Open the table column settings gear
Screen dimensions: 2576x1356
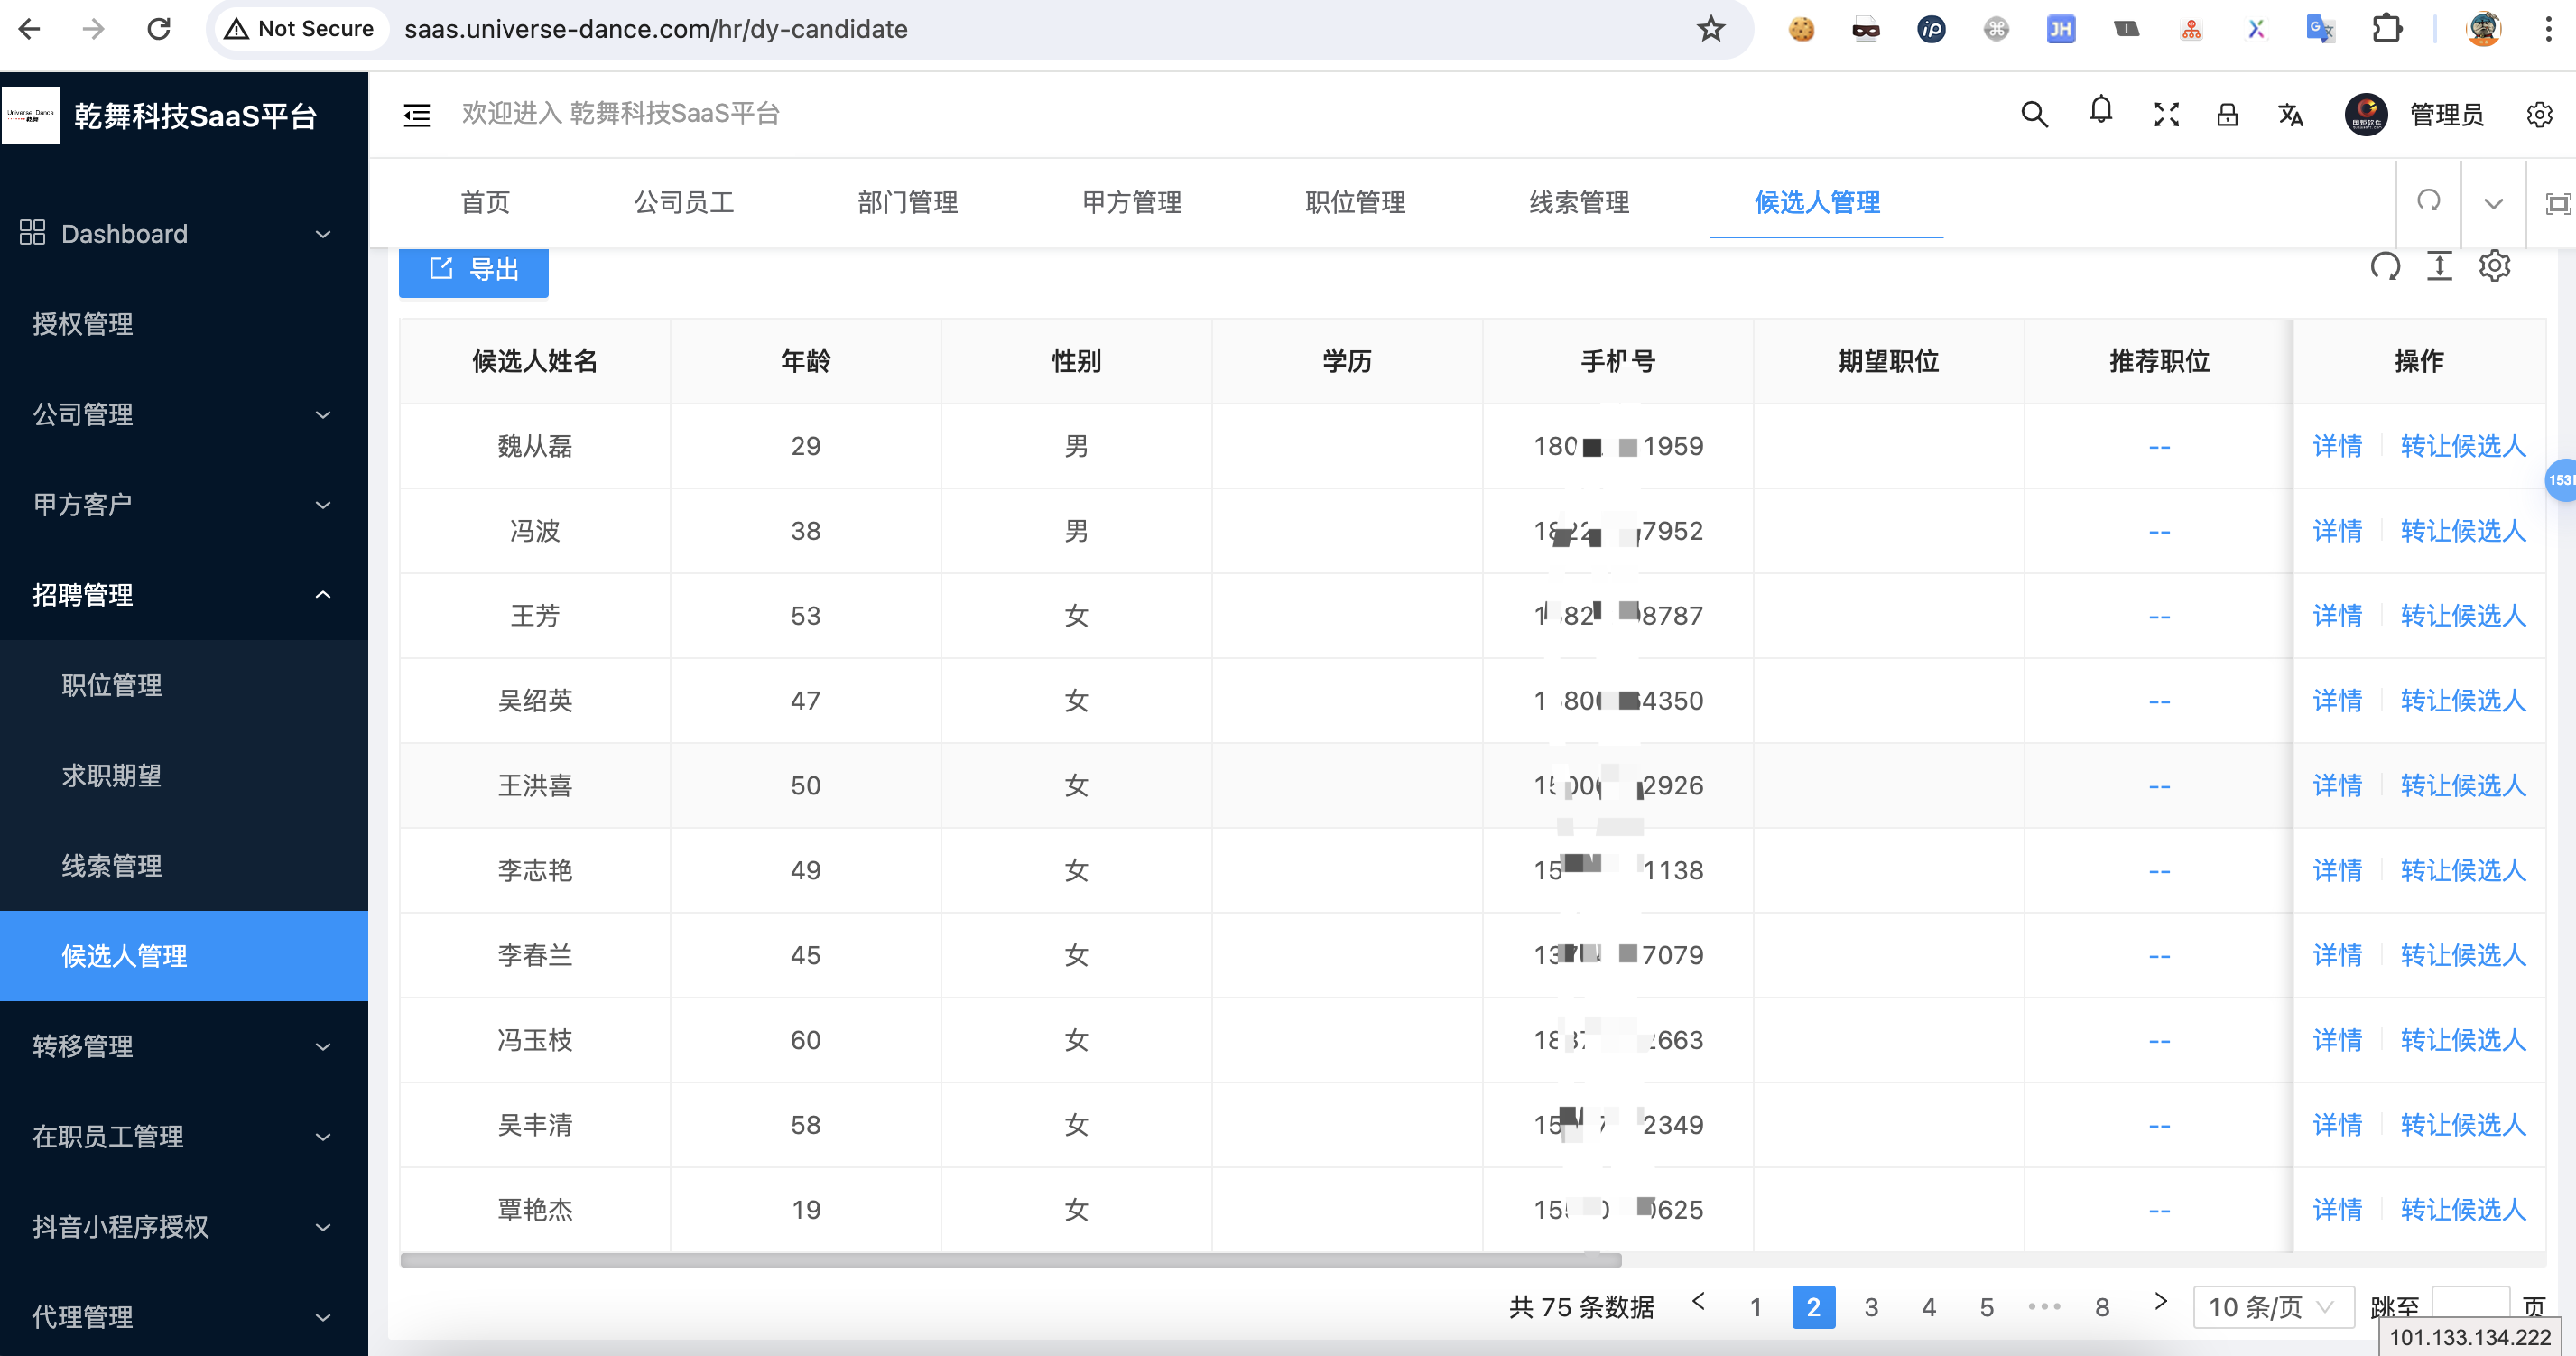tap(2495, 266)
